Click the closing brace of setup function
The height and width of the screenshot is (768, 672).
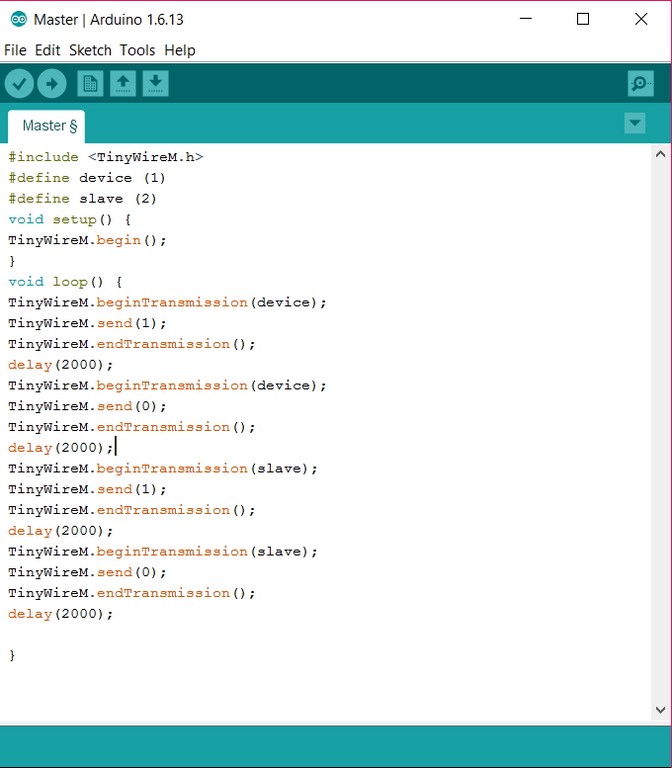(x=12, y=261)
